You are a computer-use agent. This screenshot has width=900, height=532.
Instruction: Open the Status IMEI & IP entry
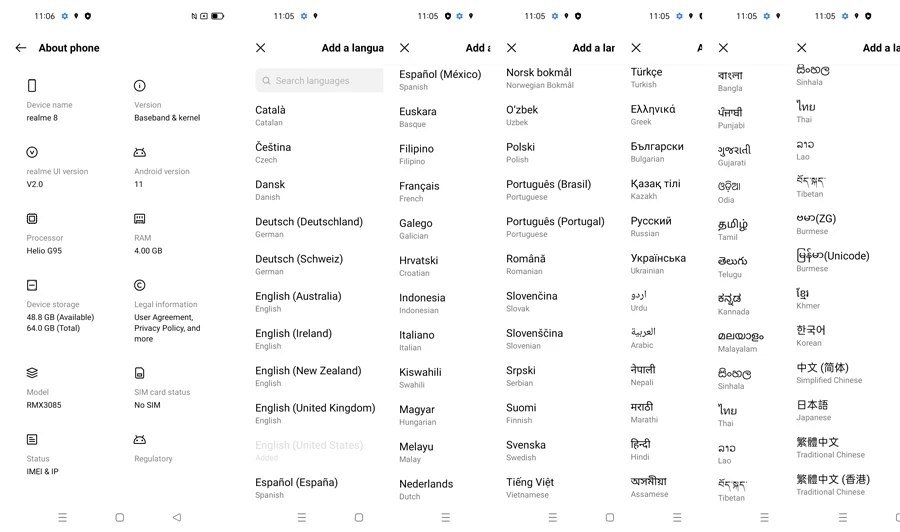(x=42, y=465)
